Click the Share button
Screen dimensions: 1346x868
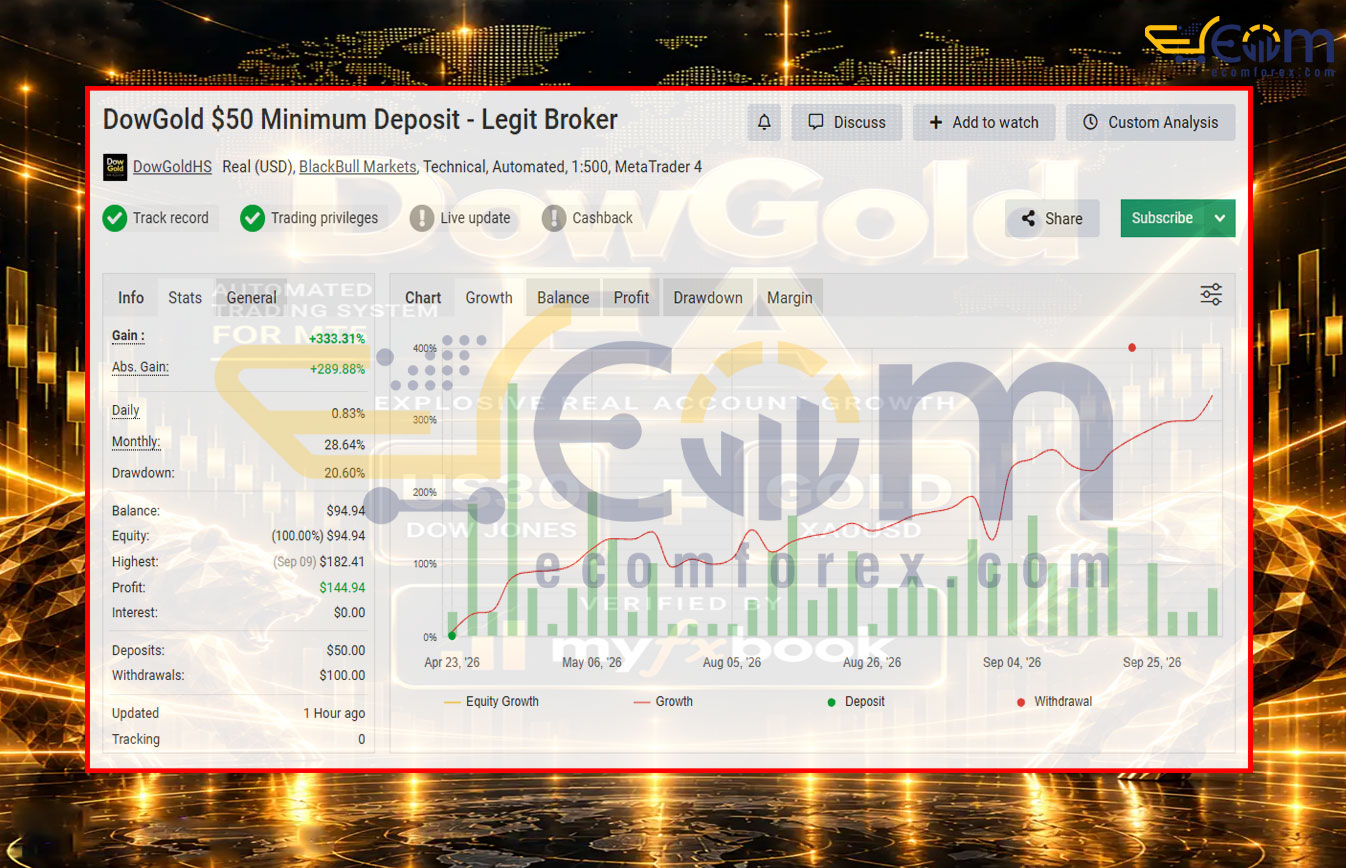coord(1052,218)
